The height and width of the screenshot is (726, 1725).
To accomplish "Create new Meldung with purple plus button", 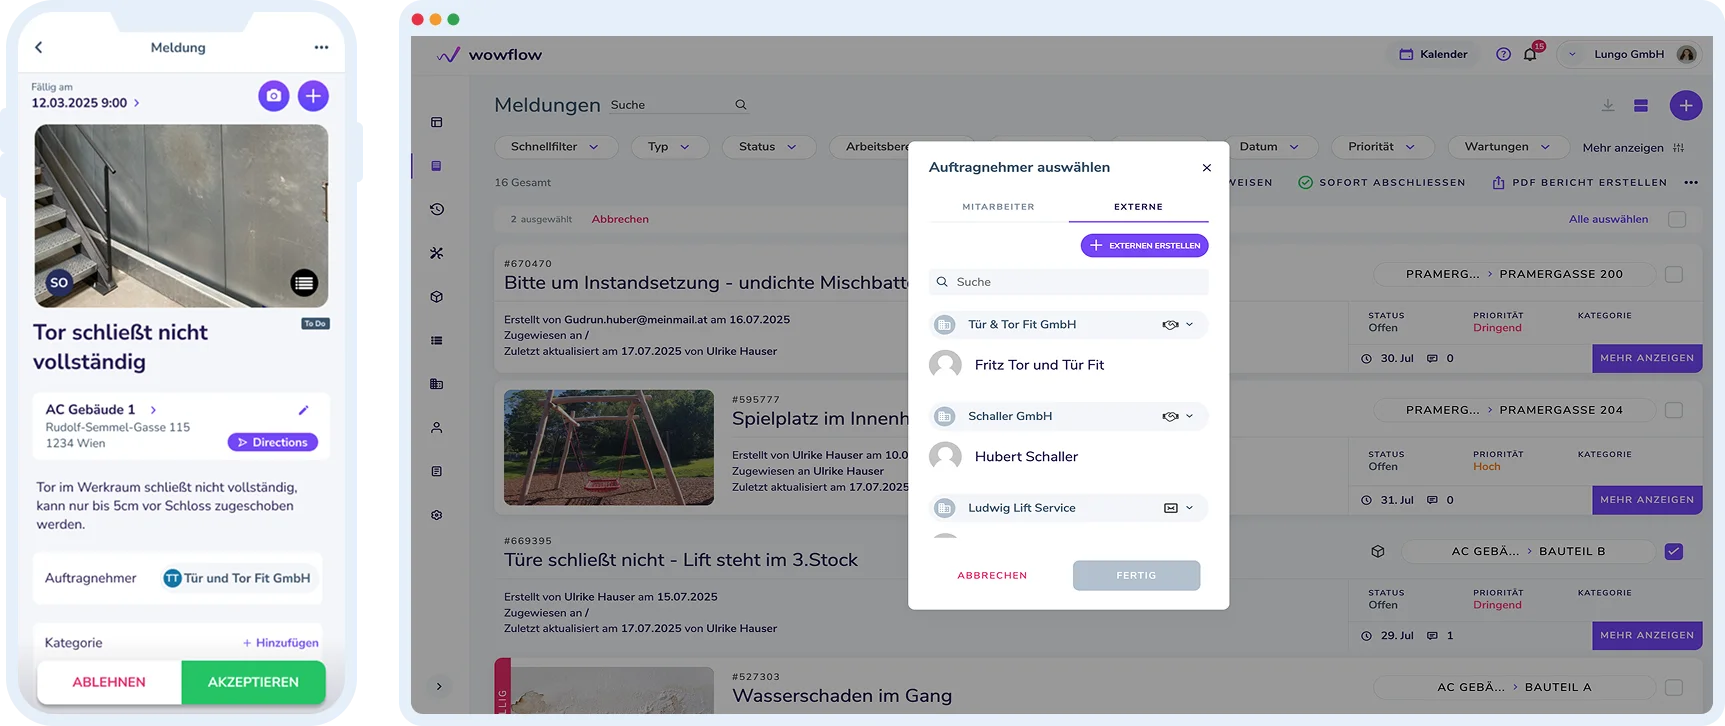I will 1686,105.
